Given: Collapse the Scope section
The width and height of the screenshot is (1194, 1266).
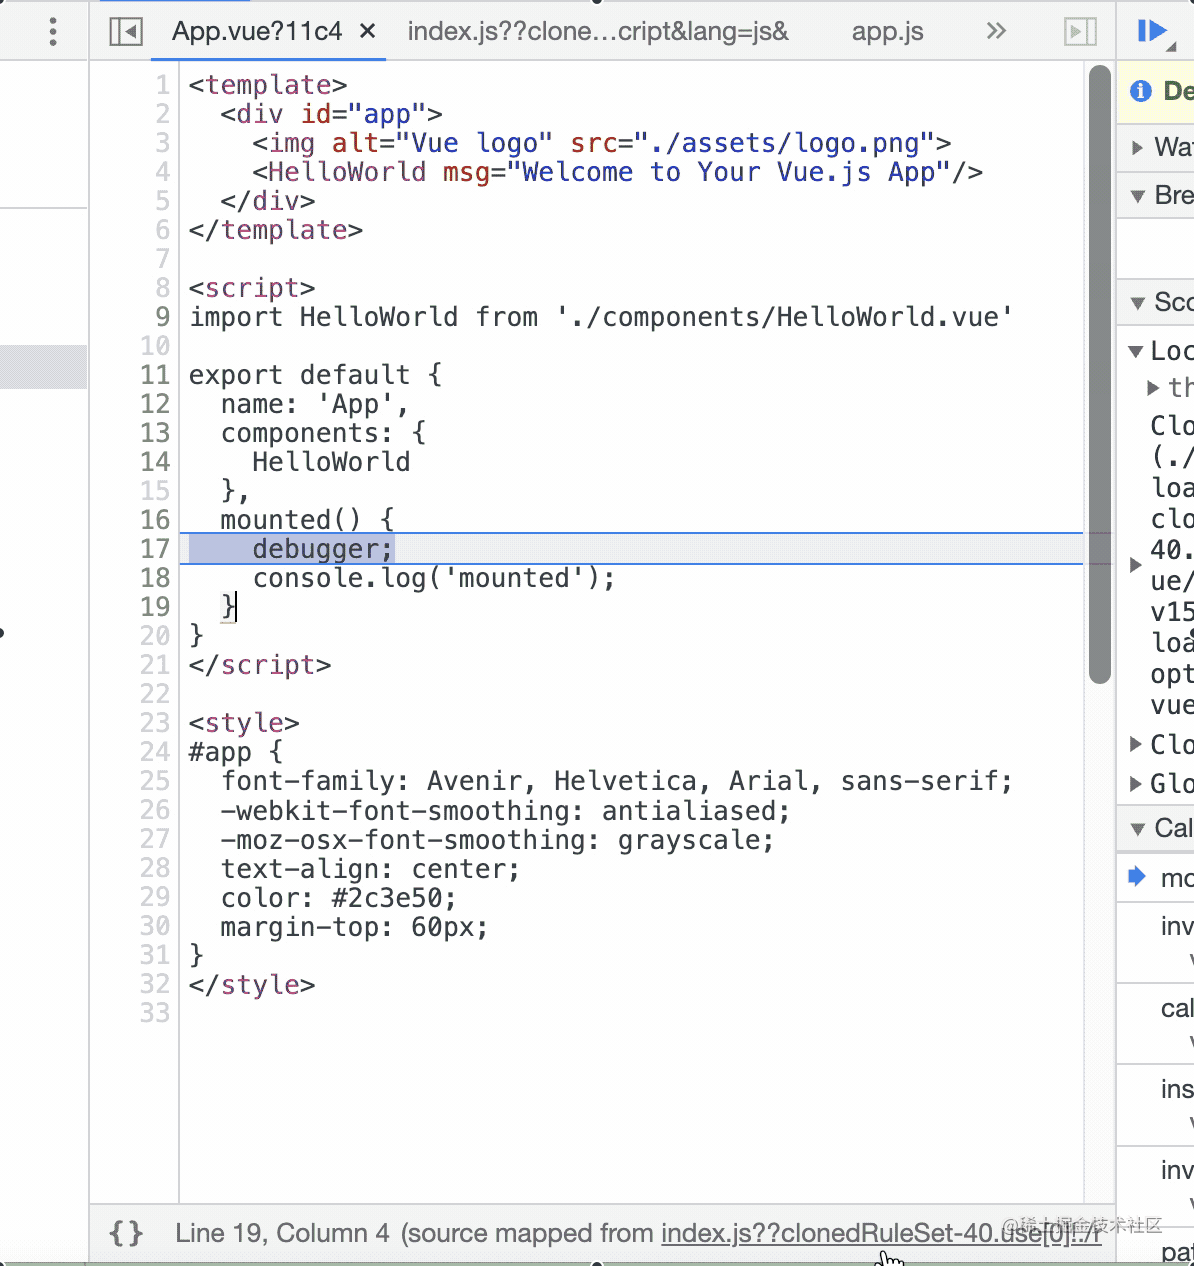Looking at the screenshot, I should (1138, 302).
